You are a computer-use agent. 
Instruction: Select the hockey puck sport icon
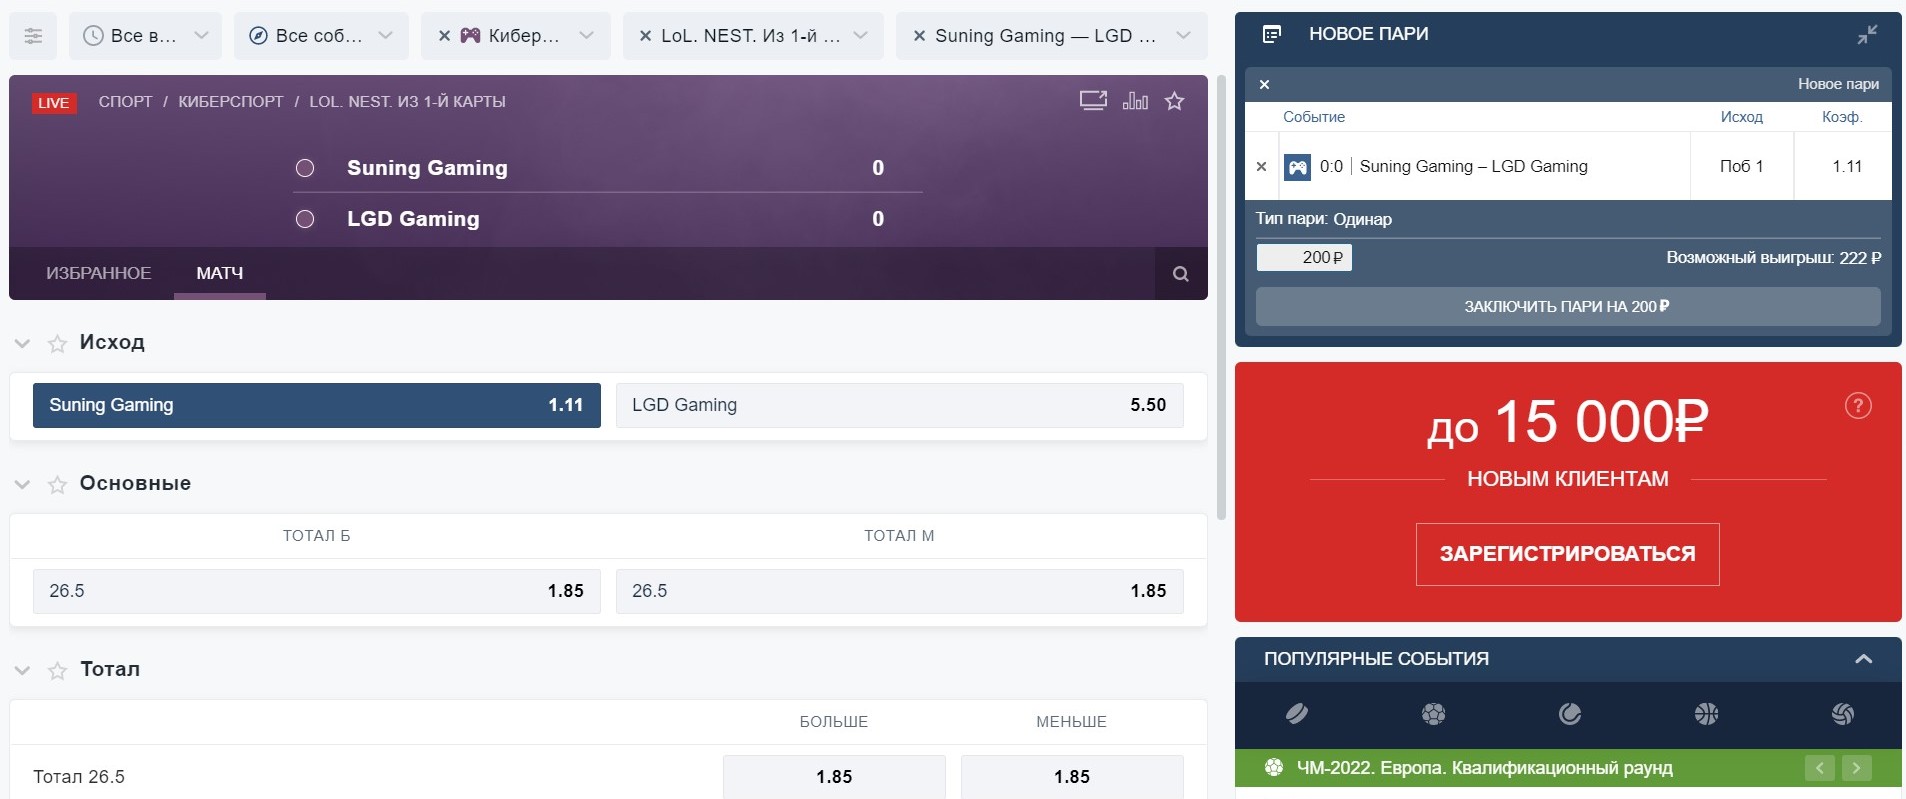pyautogui.click(x=1297, y=713)
